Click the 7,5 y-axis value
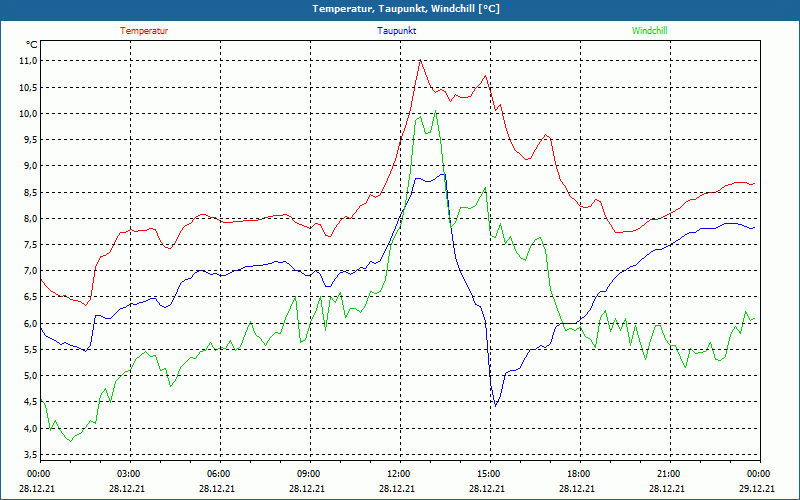This screenshot has height=500, width=800. (30, 244)
